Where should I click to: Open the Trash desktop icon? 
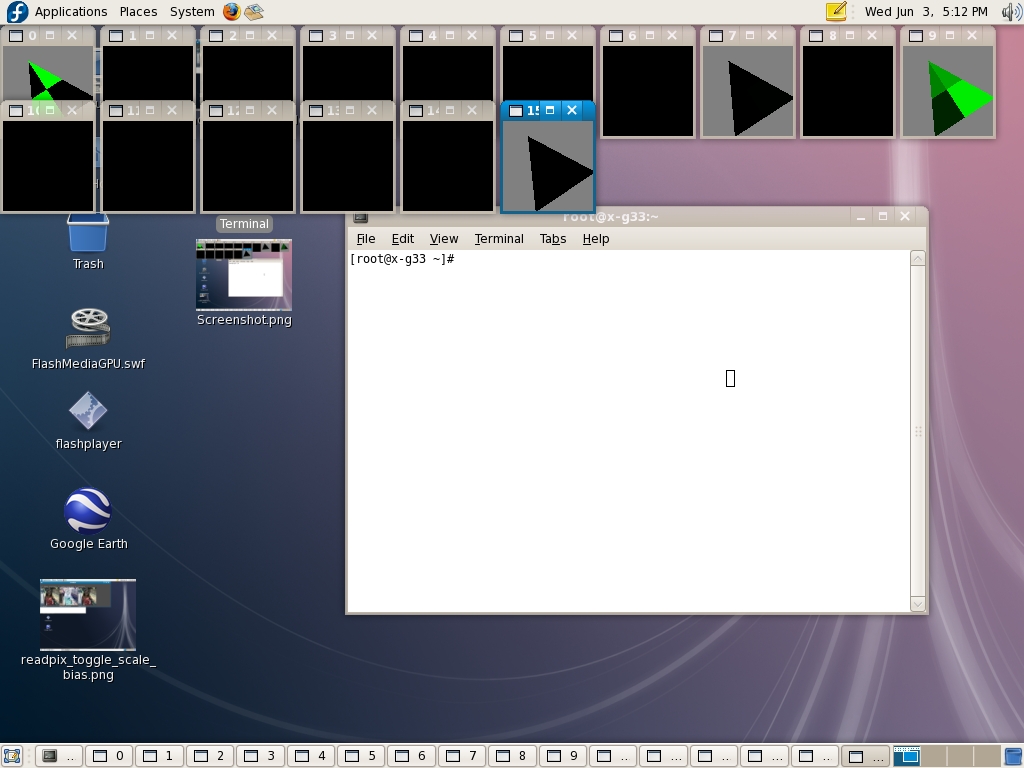[x=88, y=236]
